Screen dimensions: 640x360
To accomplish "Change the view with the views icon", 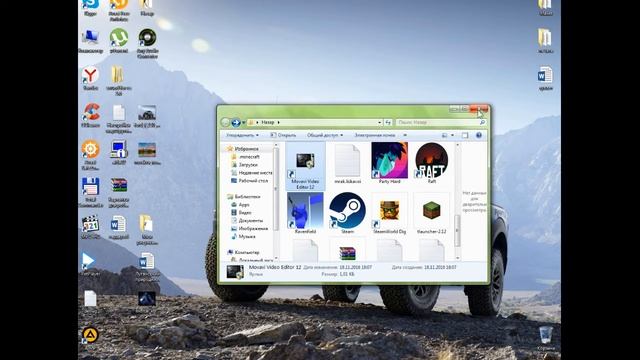I will pos(444,135).
